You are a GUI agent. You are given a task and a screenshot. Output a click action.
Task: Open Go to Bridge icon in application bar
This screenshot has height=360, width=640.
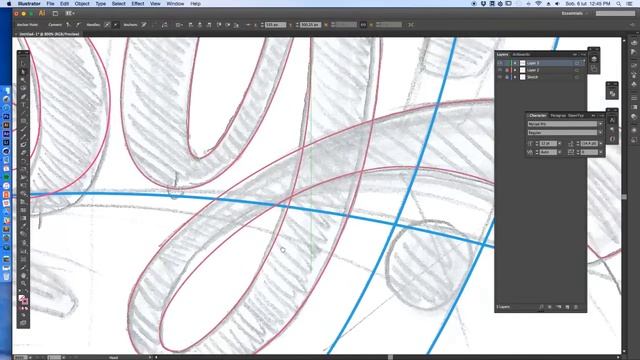click(x=55, y=13)
